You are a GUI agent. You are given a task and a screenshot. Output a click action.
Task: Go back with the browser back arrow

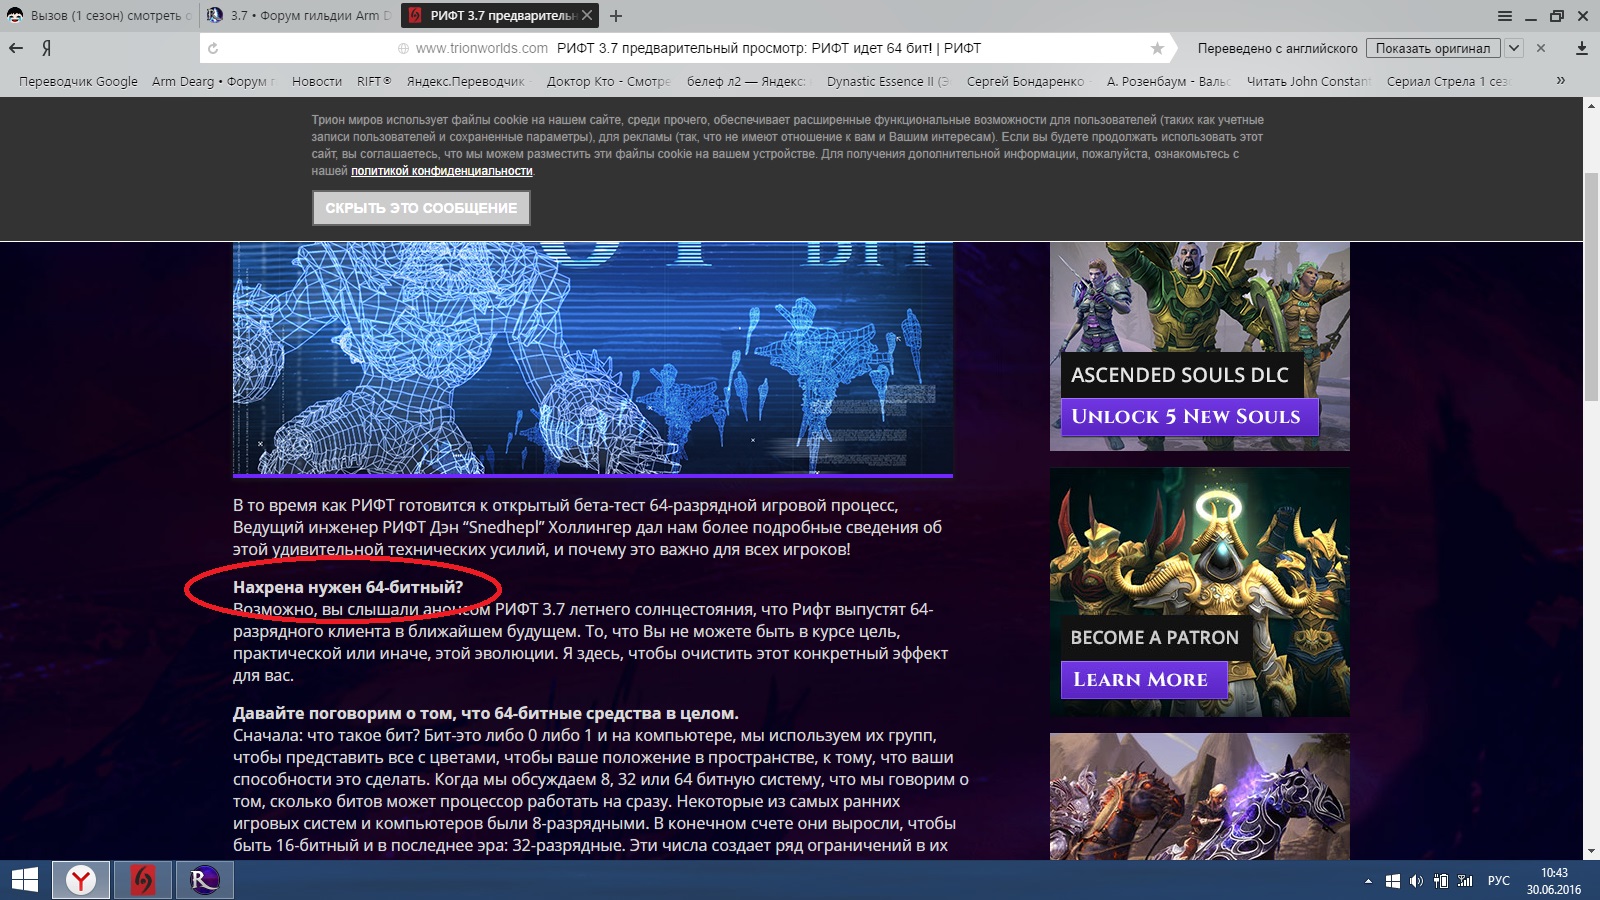[16, 48]
